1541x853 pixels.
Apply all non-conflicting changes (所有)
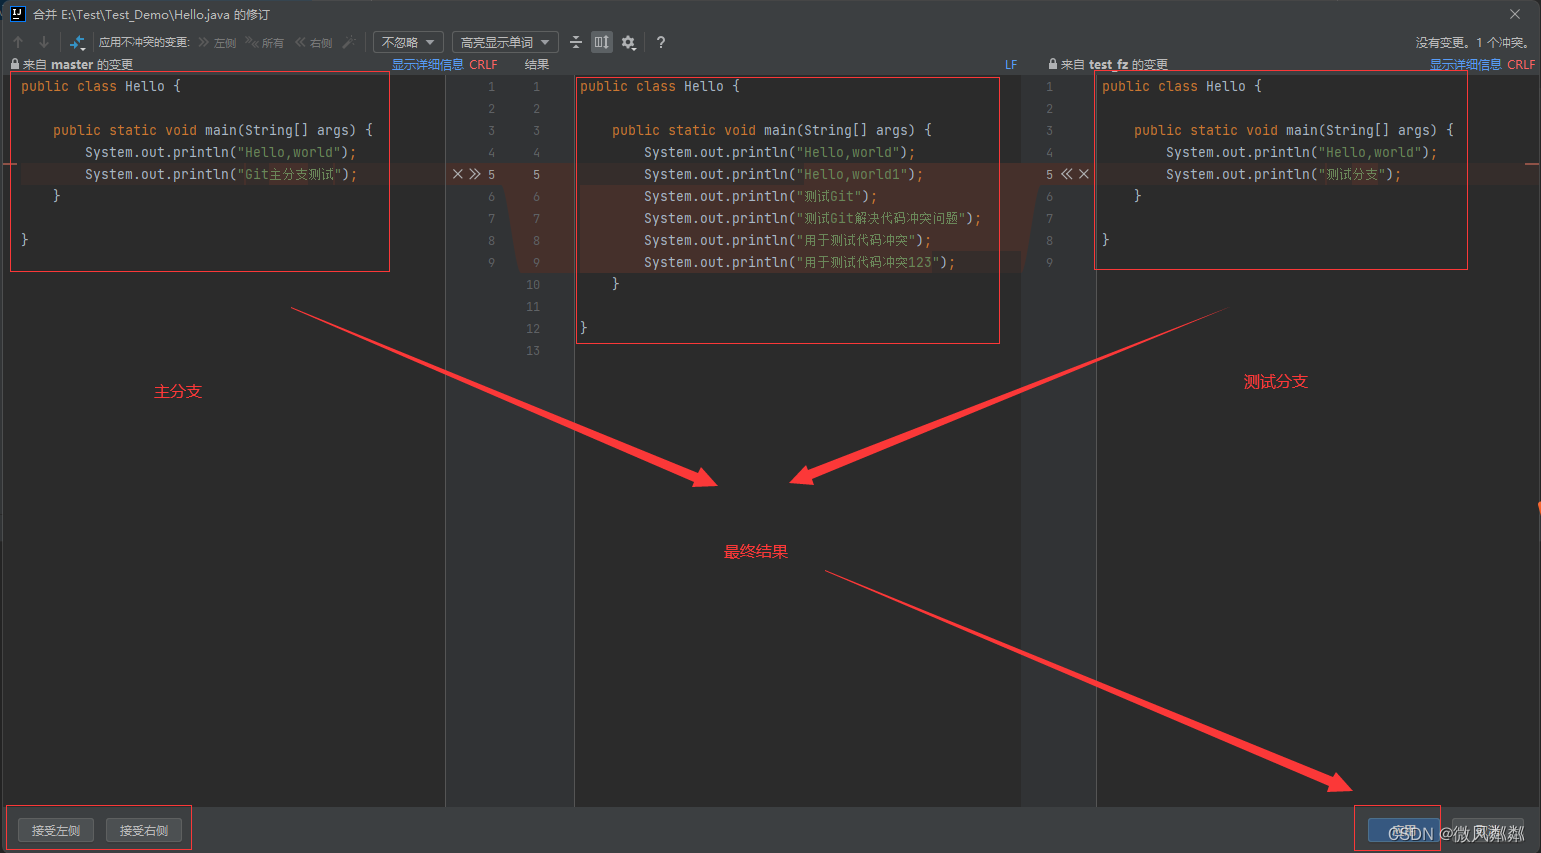click(265, 42)
